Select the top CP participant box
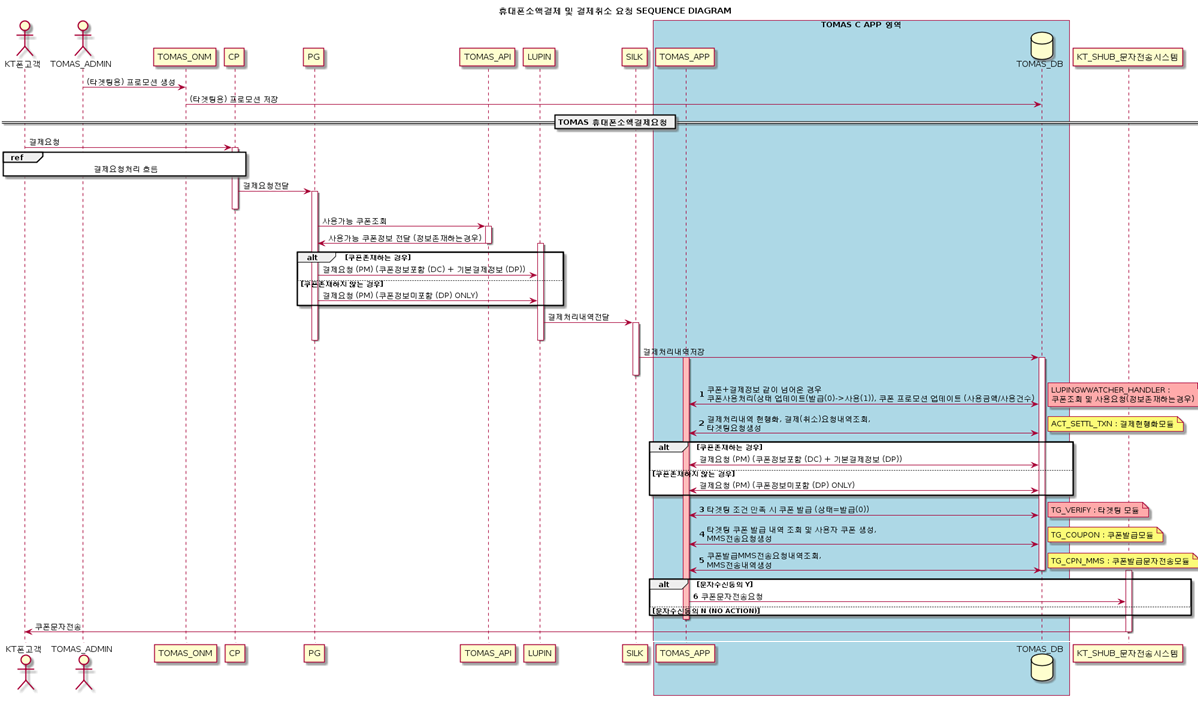This screenshot has width=1198, height=701. (x=234, y=57)
